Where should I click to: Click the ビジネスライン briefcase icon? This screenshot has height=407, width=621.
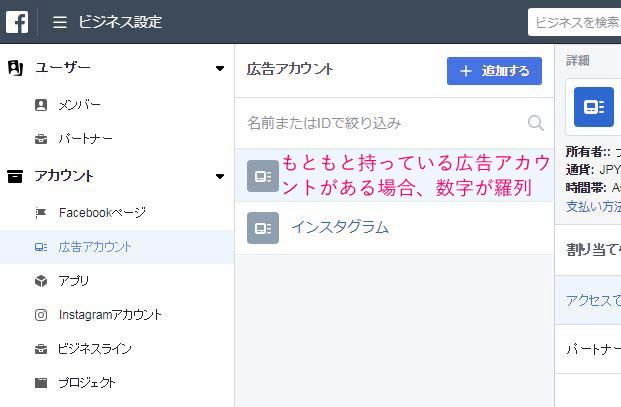pos(41,349)
